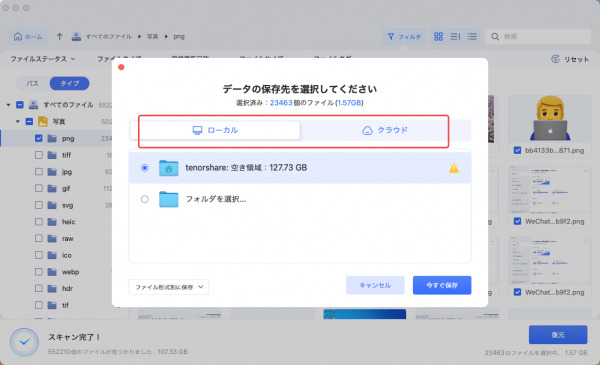Switch to list view icon
The width and height of the screenshot is (600, 365).
point(472,36)
